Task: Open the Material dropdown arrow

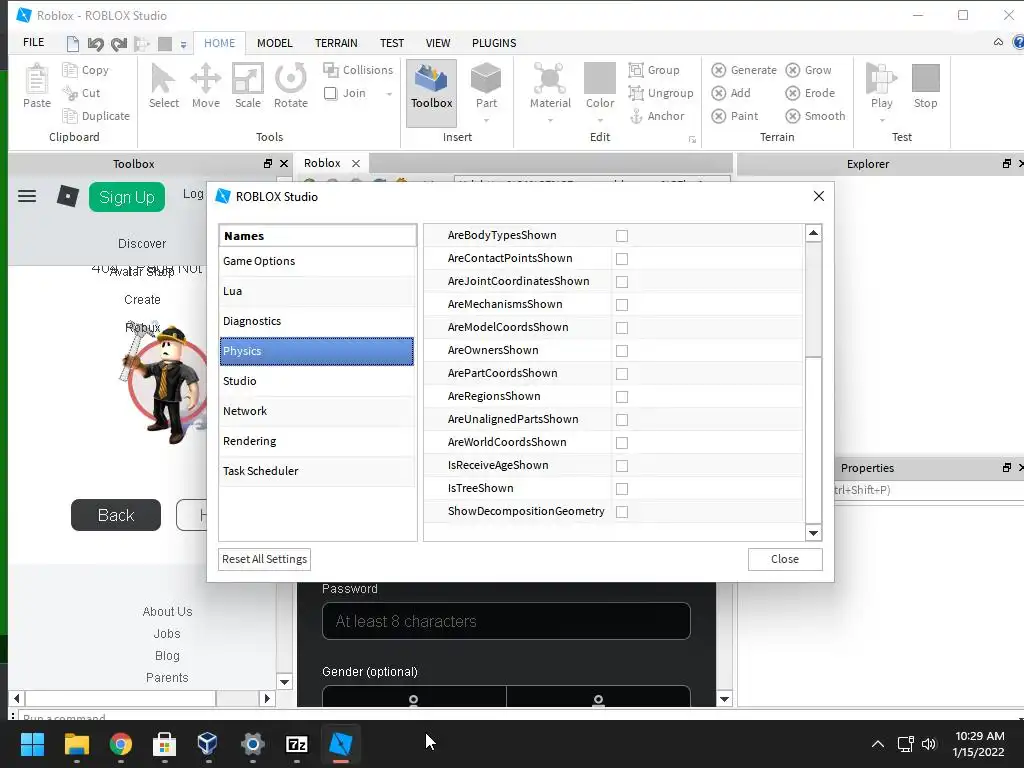Action: [x=550, y=120]
